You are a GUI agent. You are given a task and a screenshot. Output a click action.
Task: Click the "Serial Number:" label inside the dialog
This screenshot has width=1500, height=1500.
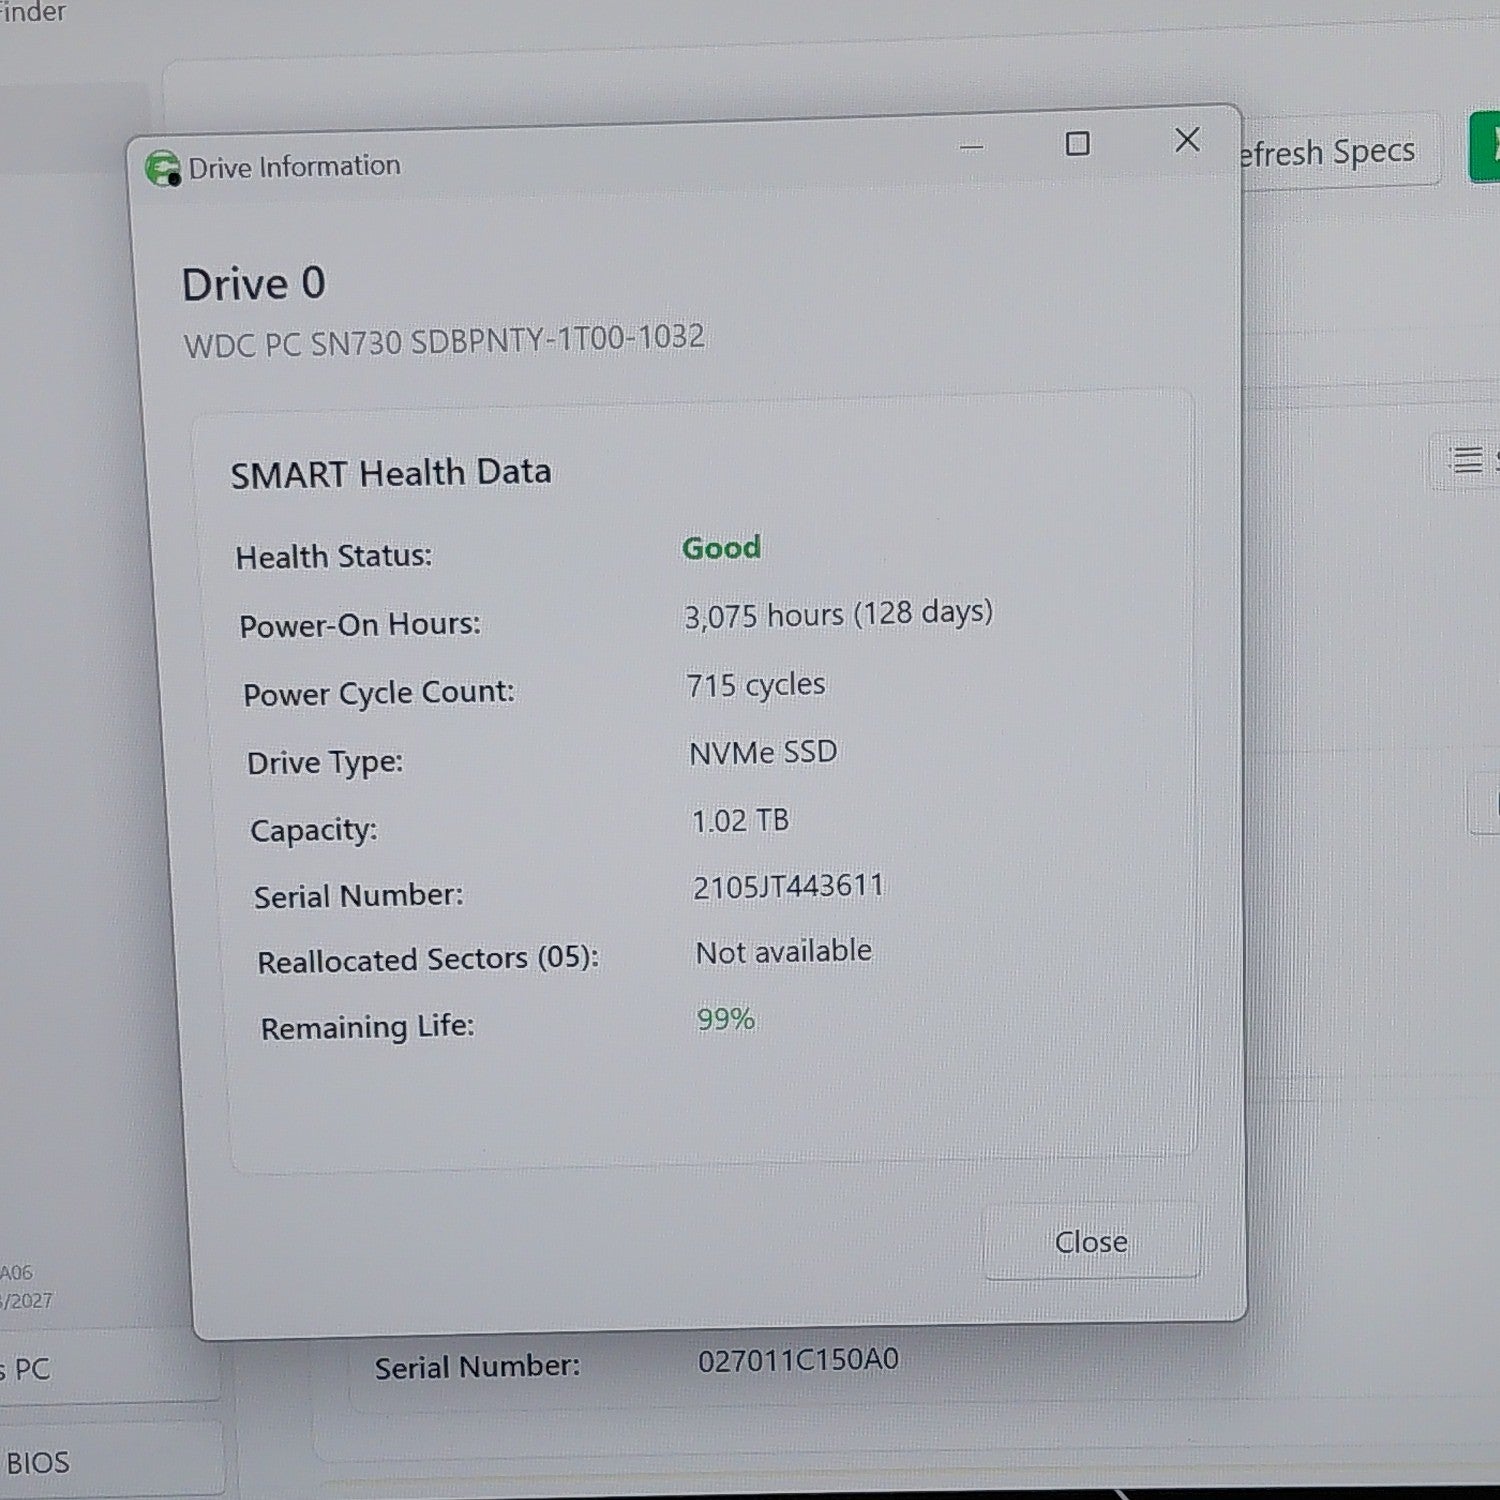[358, 896]
